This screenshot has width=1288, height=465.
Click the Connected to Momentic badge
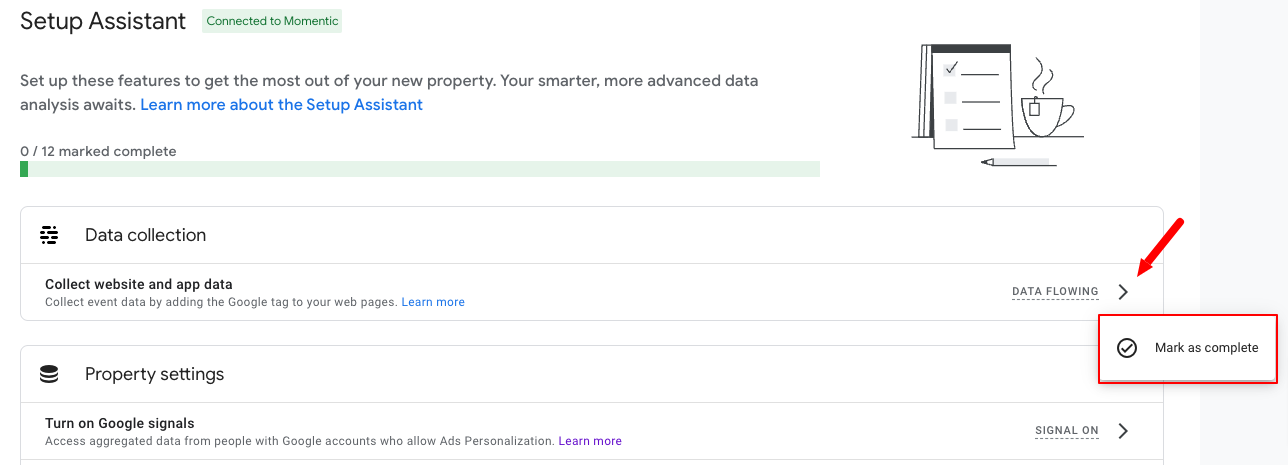point(272,21)
